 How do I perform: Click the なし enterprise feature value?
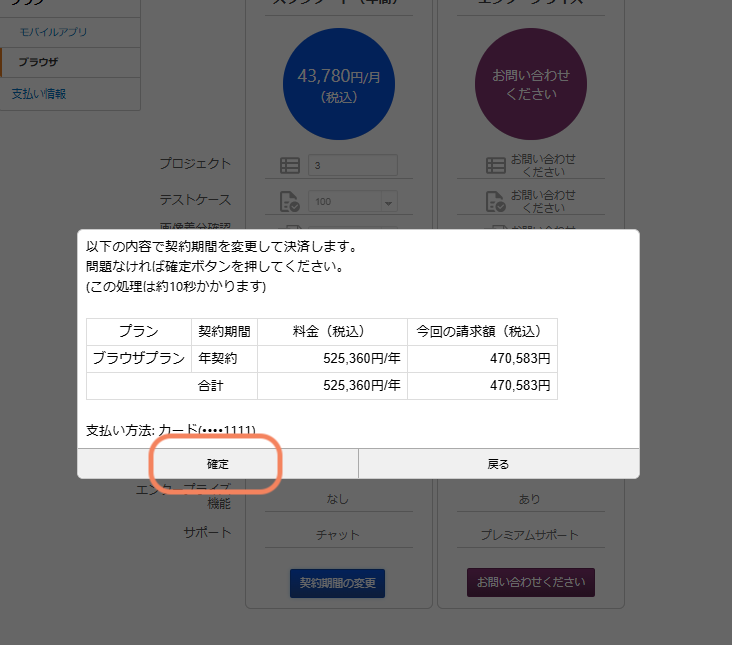[338, 499]
